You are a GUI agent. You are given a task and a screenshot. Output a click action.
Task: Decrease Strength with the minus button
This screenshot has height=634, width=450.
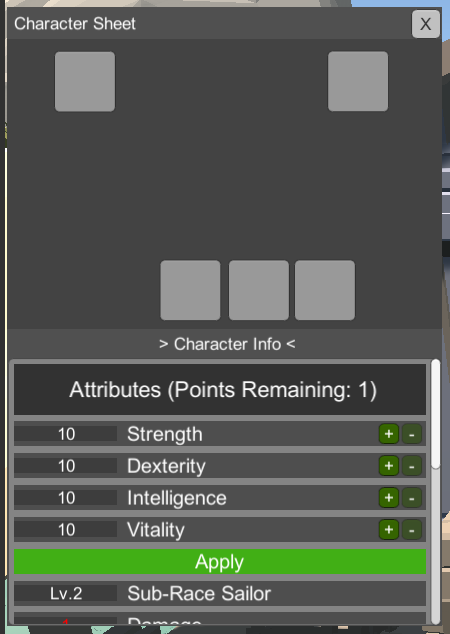[x=412, y=434]
